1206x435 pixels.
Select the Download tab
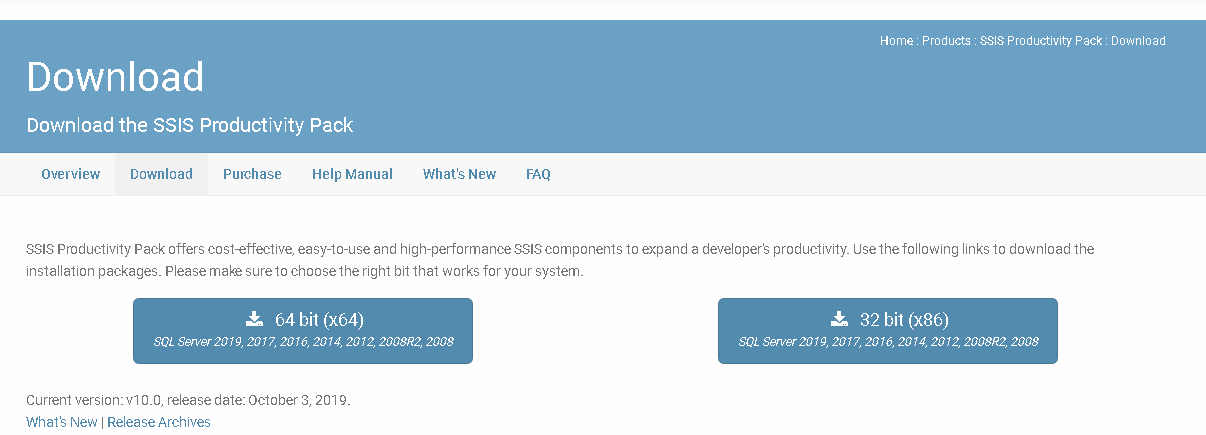[x=161, y=174]
